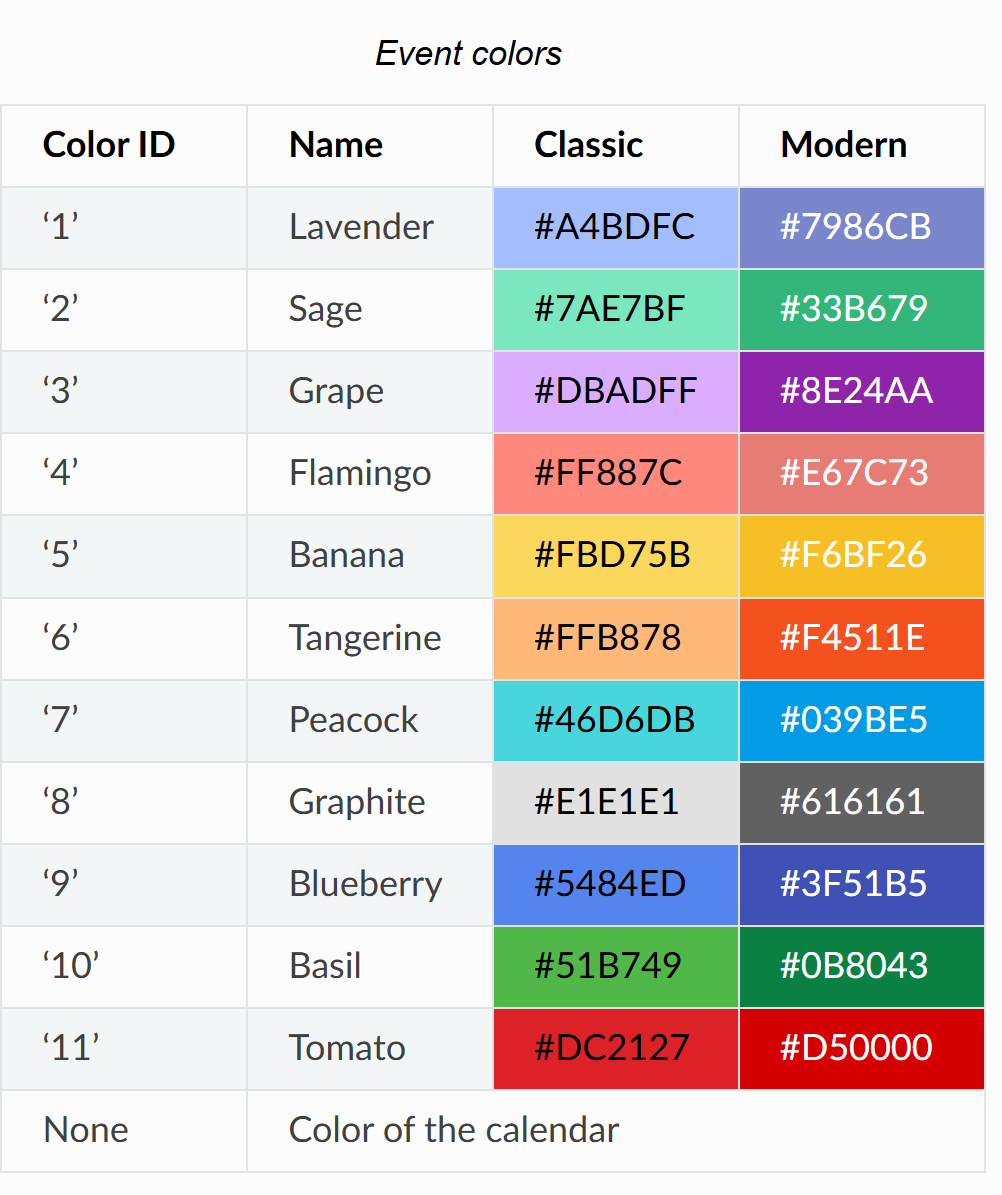Select the Lavender modern swatch #7986CB
Viewport: 1002px width, 1195px height.
tap(861, 227)
